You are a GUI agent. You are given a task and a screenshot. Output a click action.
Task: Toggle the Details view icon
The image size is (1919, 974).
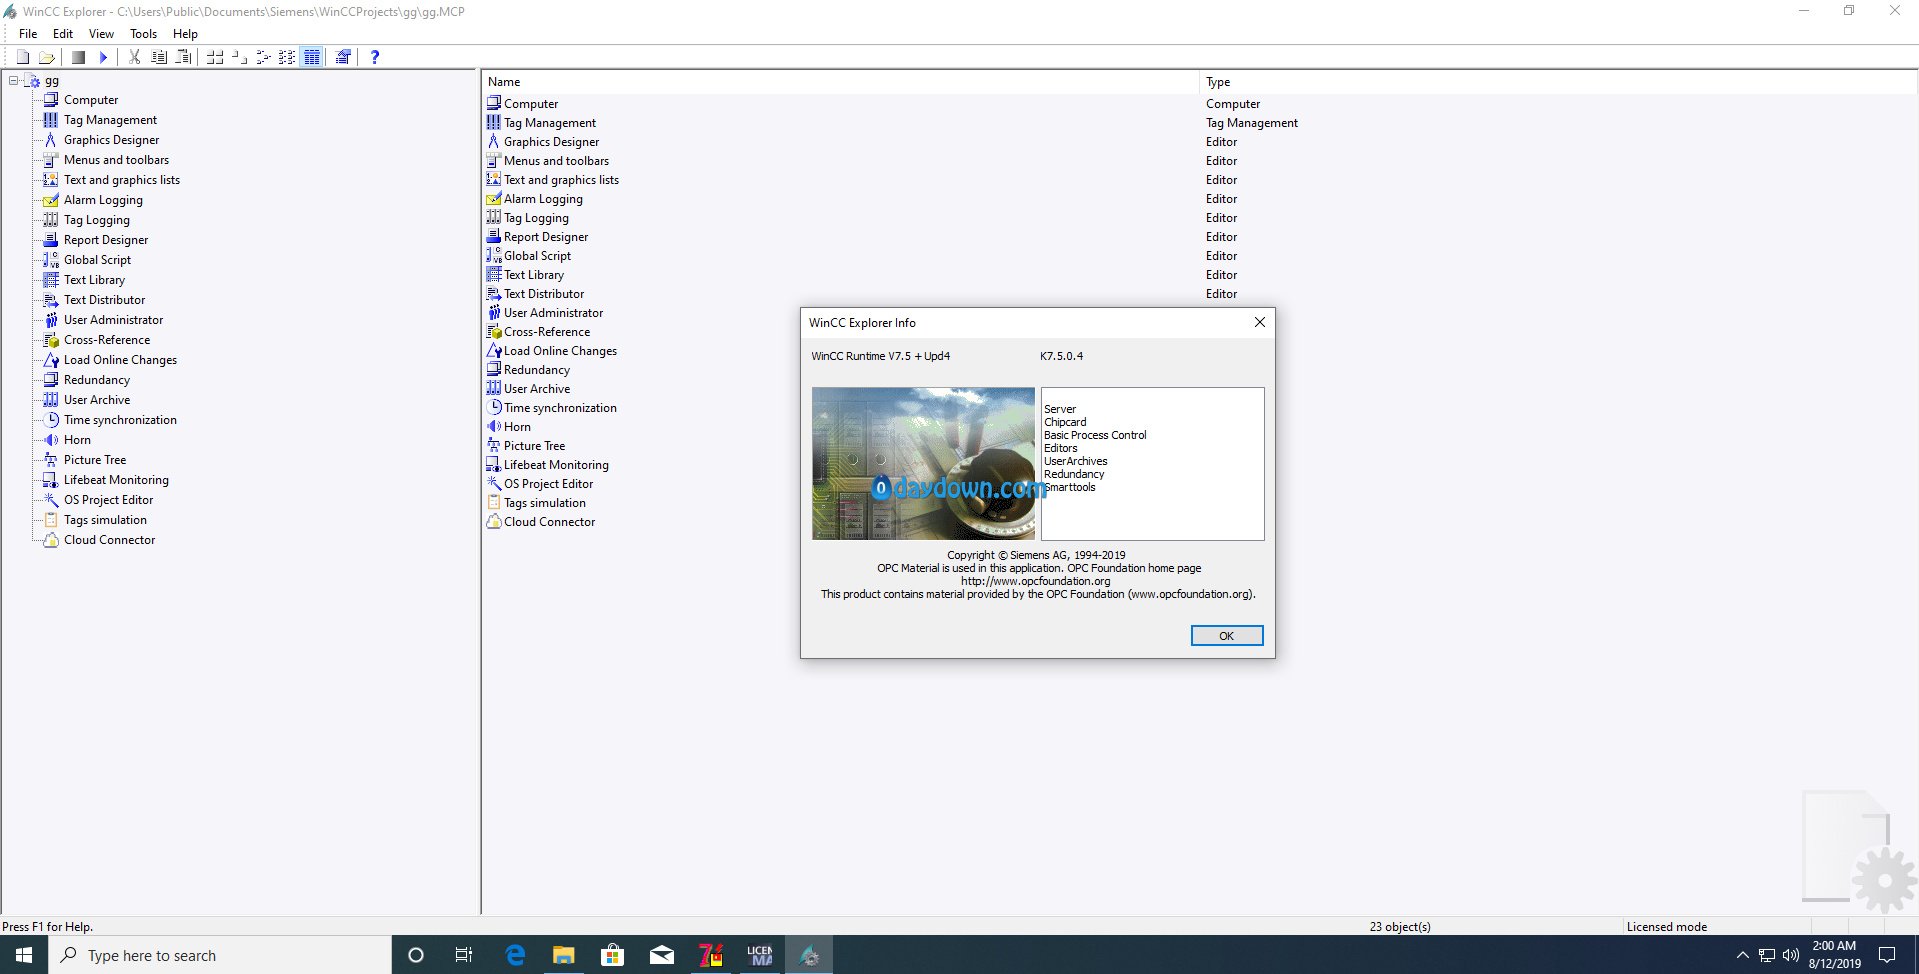tap(312, 57)
